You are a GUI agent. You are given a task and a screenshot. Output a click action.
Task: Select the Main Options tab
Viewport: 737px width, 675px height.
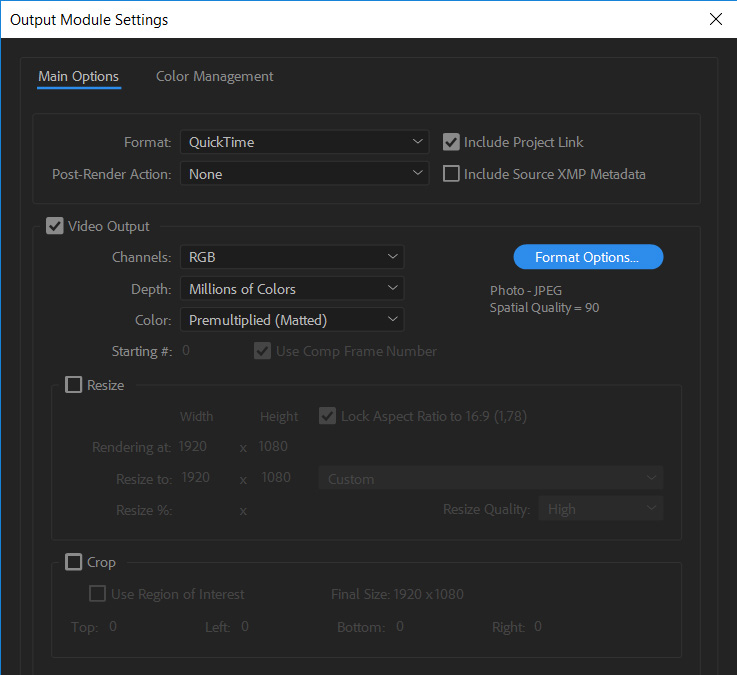78,76
